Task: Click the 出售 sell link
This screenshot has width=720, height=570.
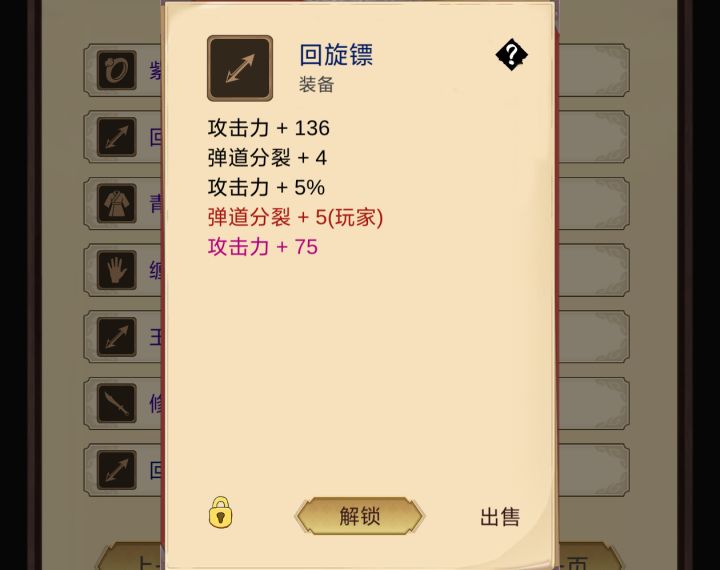Action: [500, 517]
